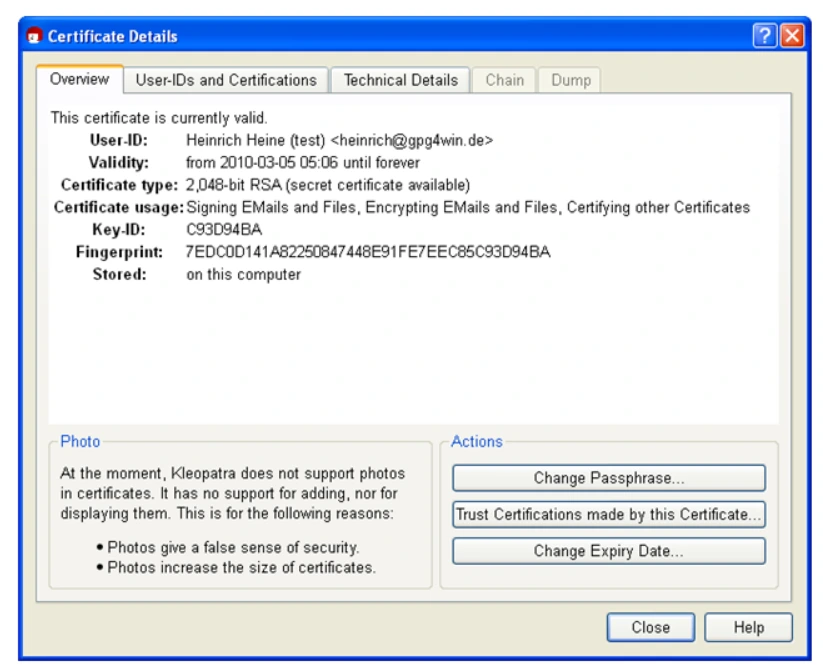Click the "Certificate usage:" label
This screenshot has height=671, width=823.
click(119, 207)
